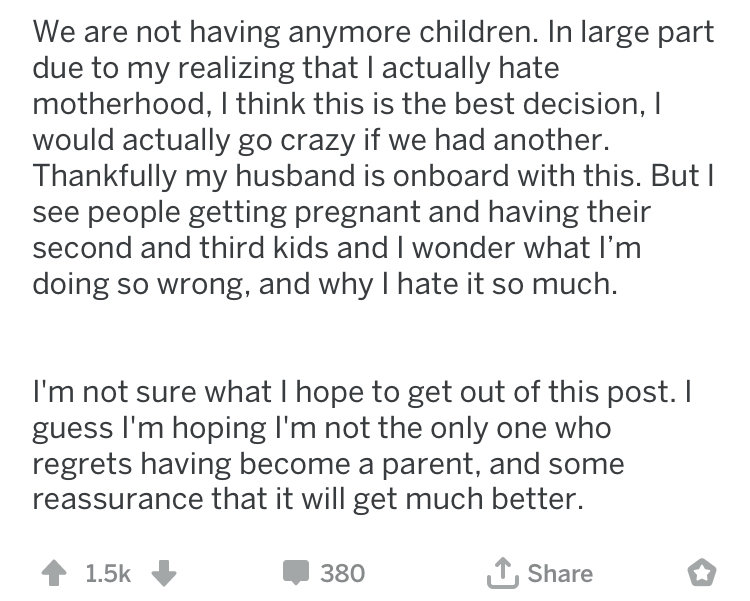Viewport: 750px width, 601px height.
Task: Click the line starting 'due to my realizing'
Action: pos(296,68)
